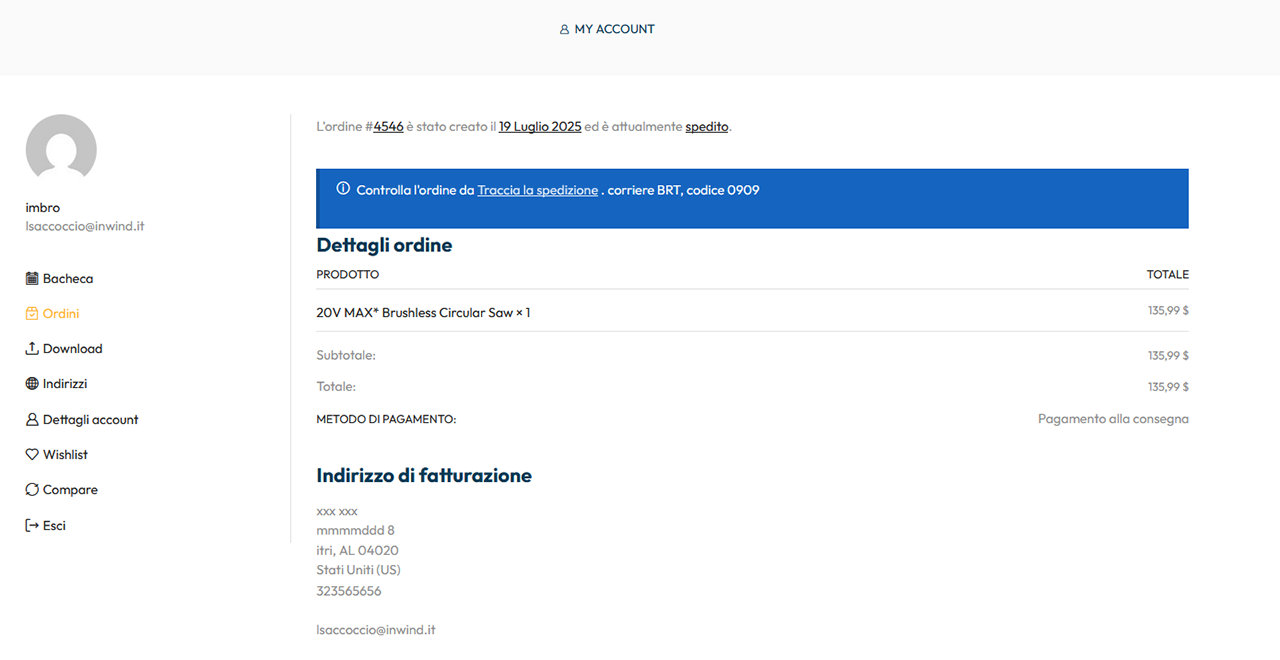Open the MY ACCOUNT header link
The height and width of the screenshot is (660, 1280).
[607, 30]
